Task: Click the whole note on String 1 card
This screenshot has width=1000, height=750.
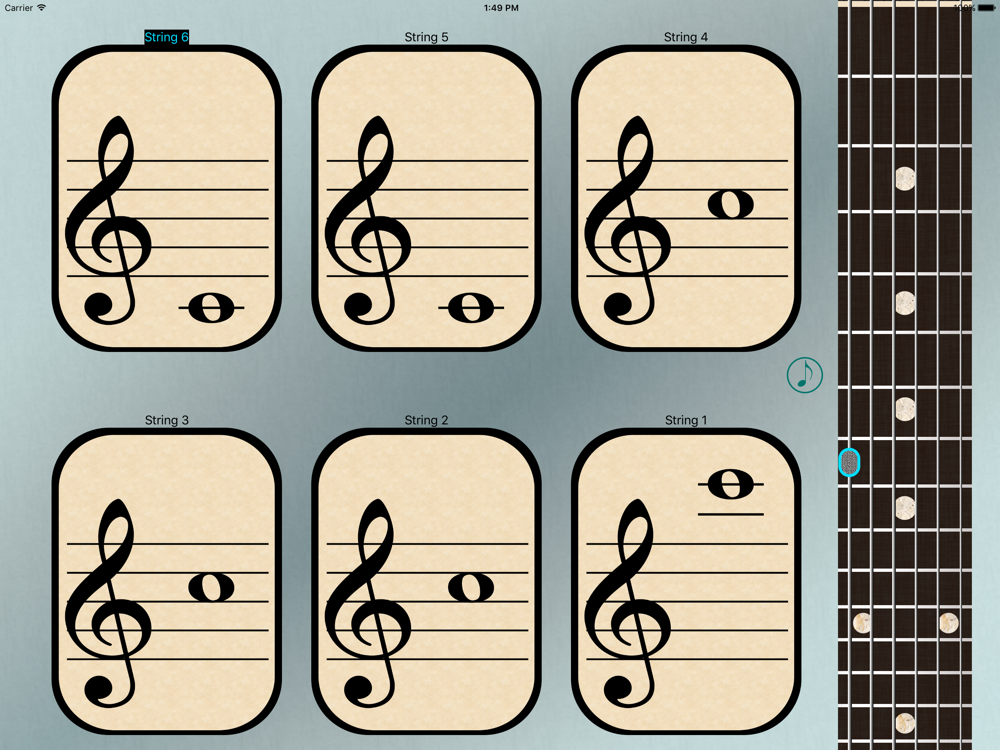Action: point(731,484)
